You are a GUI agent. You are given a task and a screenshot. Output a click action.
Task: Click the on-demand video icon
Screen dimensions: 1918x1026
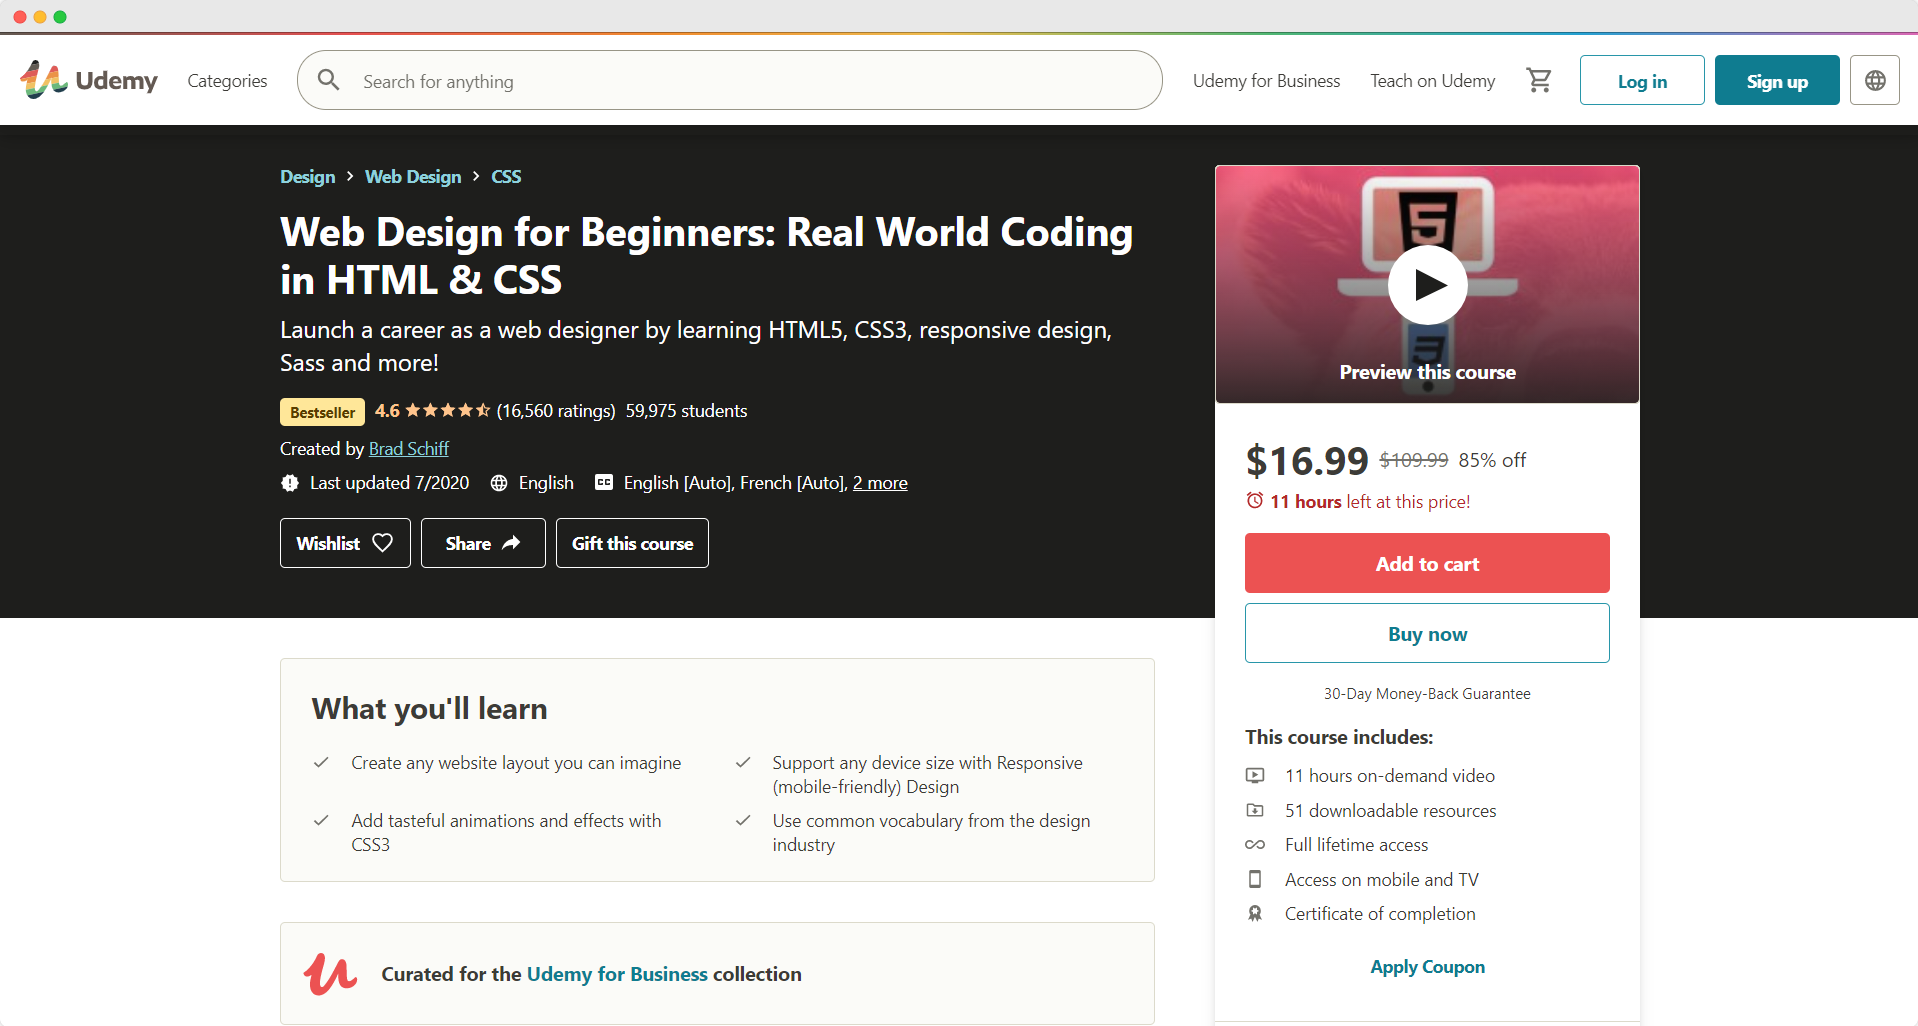click(x=1255, y=775)
